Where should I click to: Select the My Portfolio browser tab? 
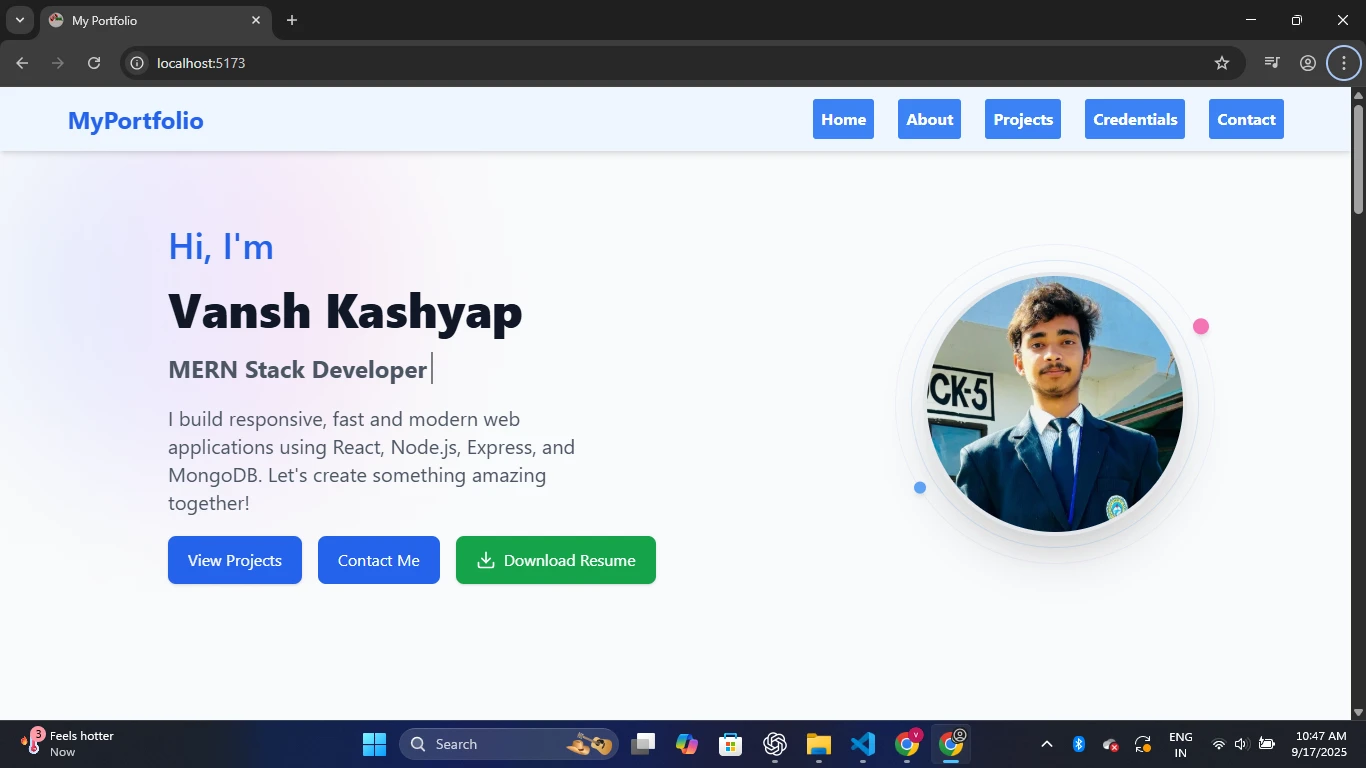tap(155, 20)
